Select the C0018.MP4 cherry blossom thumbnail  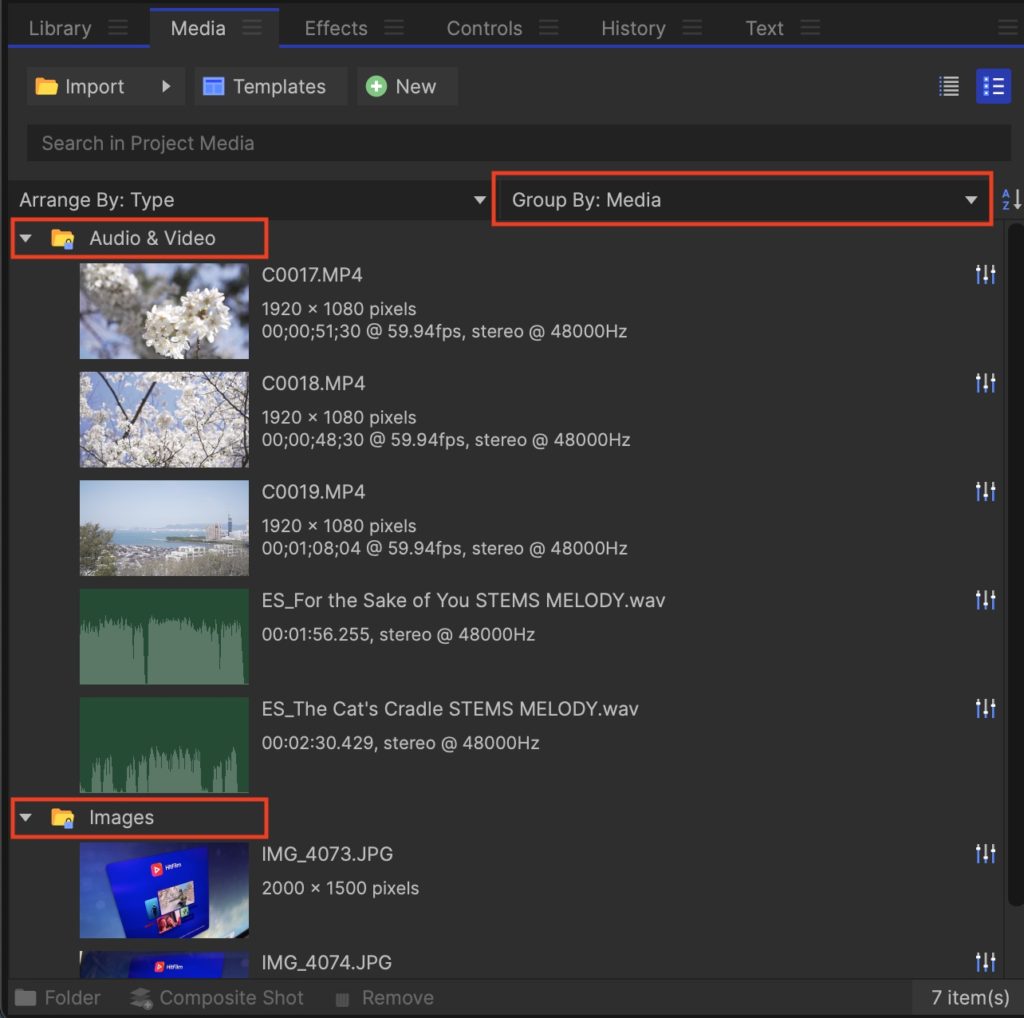164,419
